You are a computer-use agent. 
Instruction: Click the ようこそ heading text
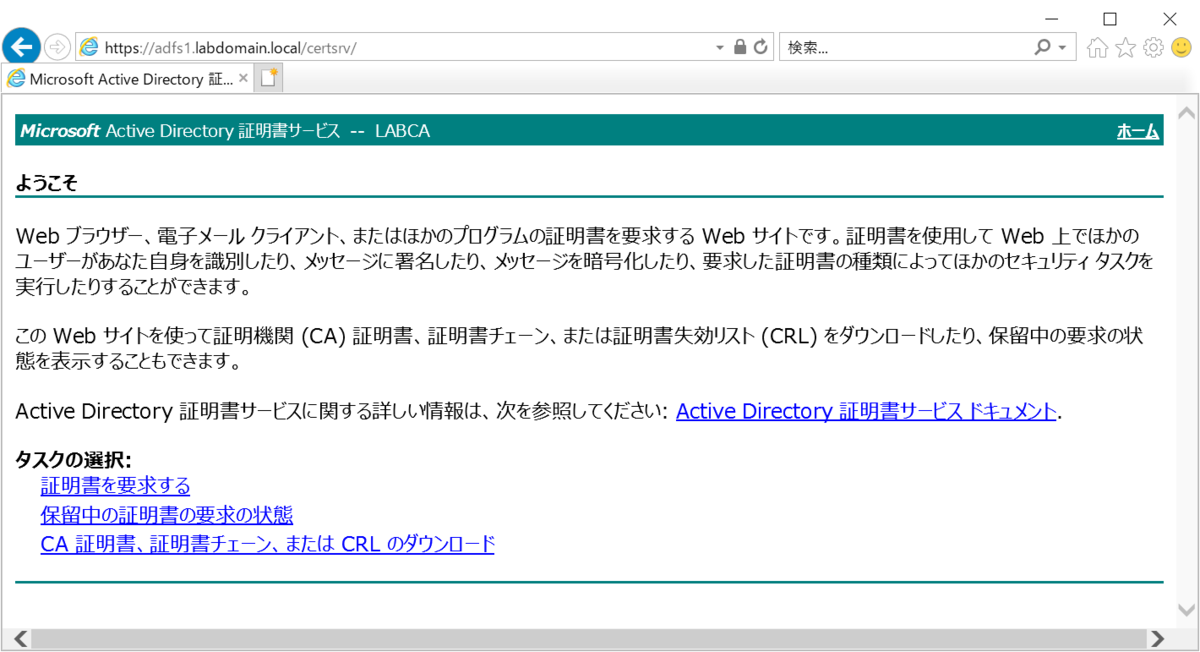point(46,183)
